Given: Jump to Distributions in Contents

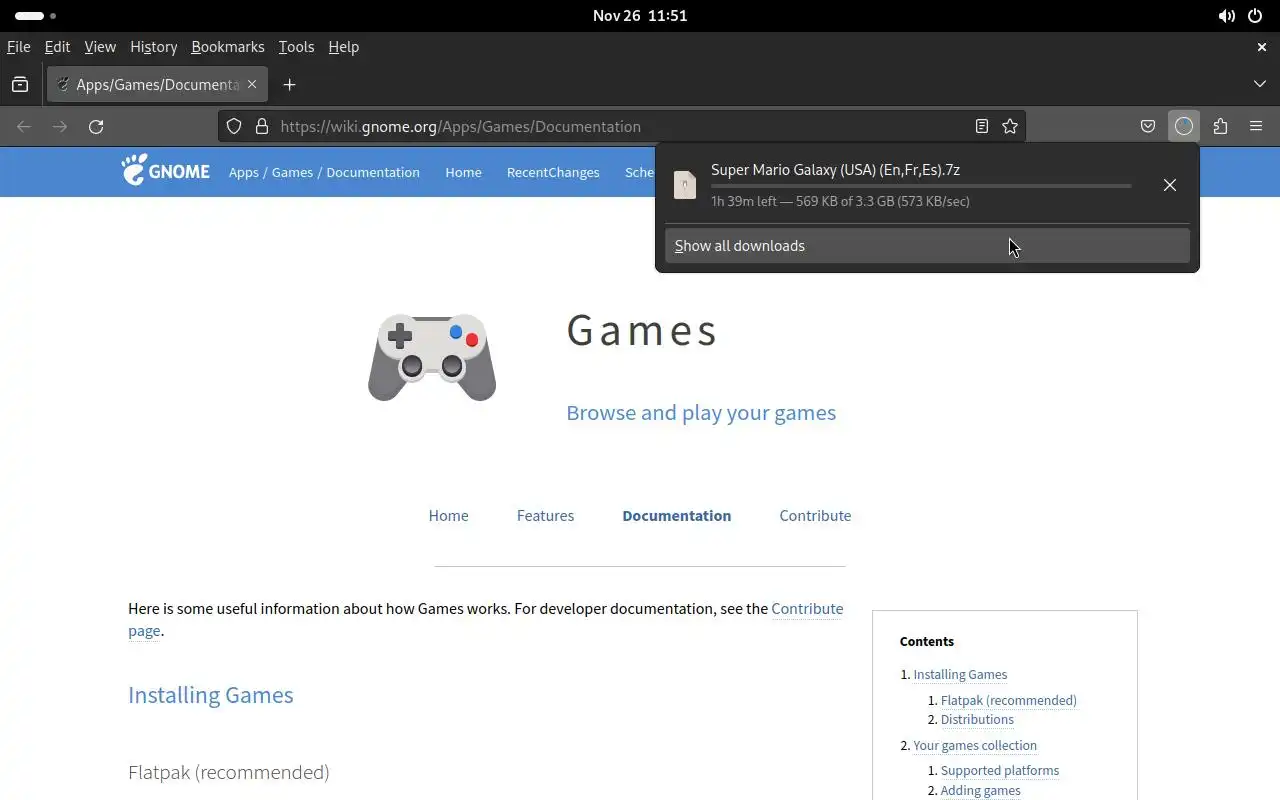Looking at the screenshot, I should click(x=977, y=720).
